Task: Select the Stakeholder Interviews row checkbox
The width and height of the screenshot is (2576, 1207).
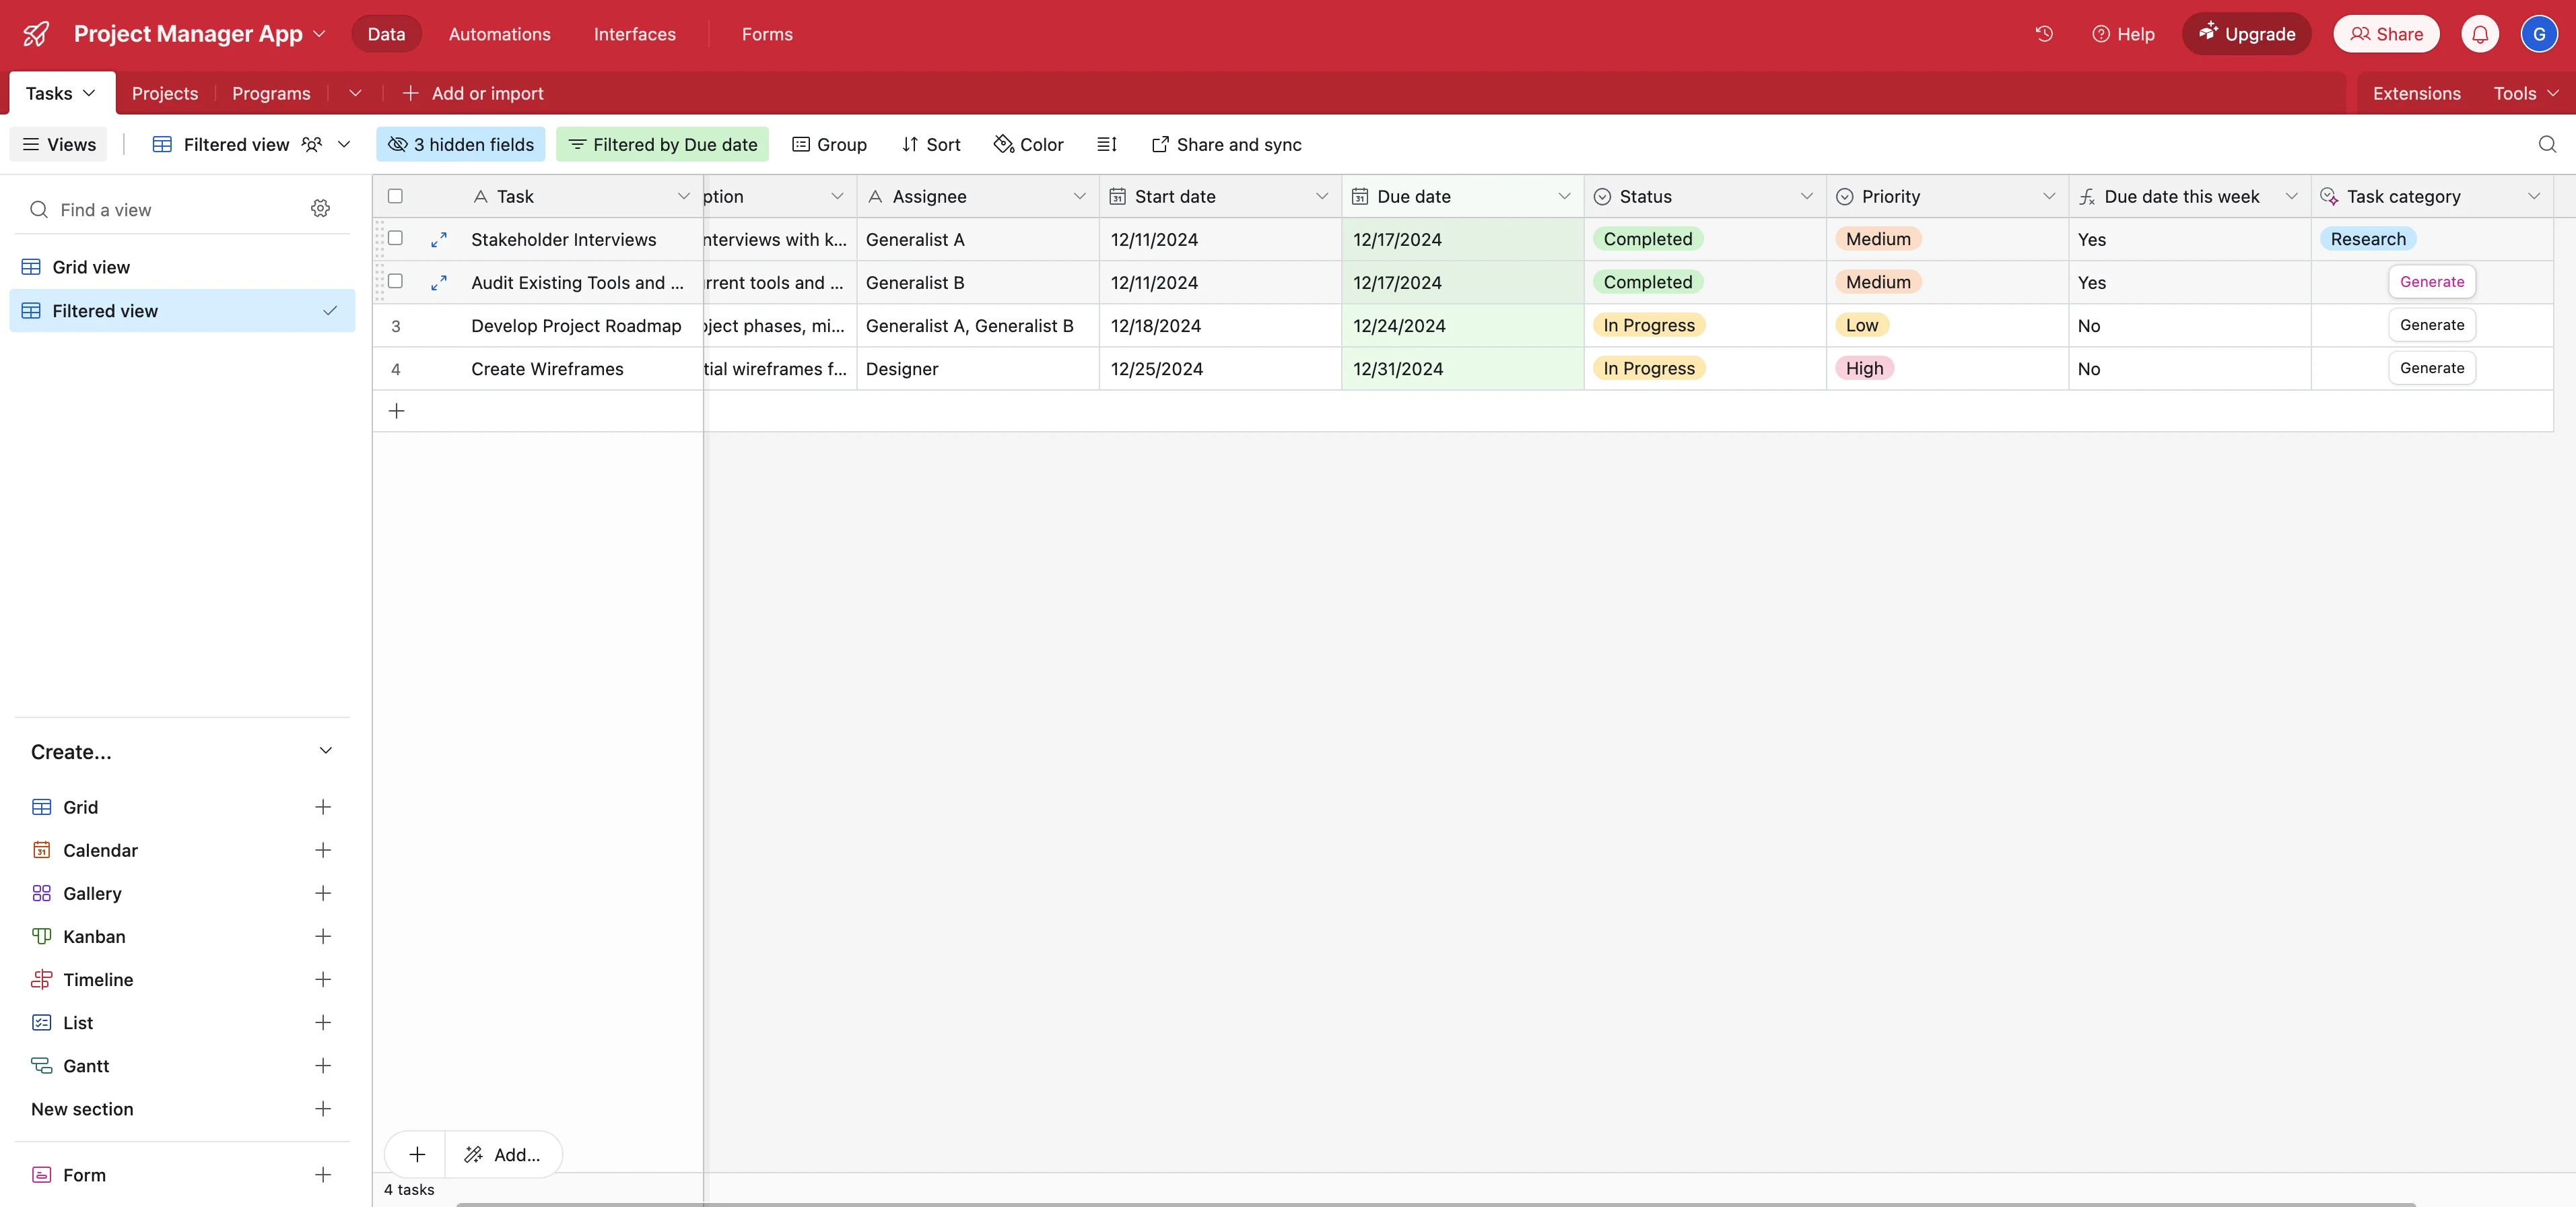Action: (395, 239)
